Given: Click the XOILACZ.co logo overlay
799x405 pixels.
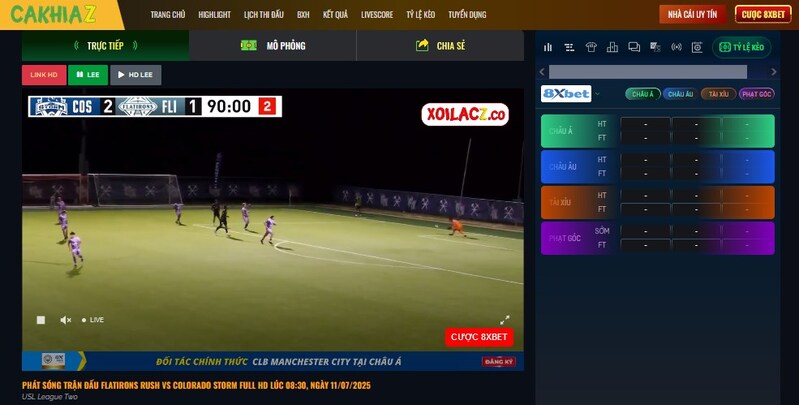Looking at the screenshot, I should [x=465, y=115].
